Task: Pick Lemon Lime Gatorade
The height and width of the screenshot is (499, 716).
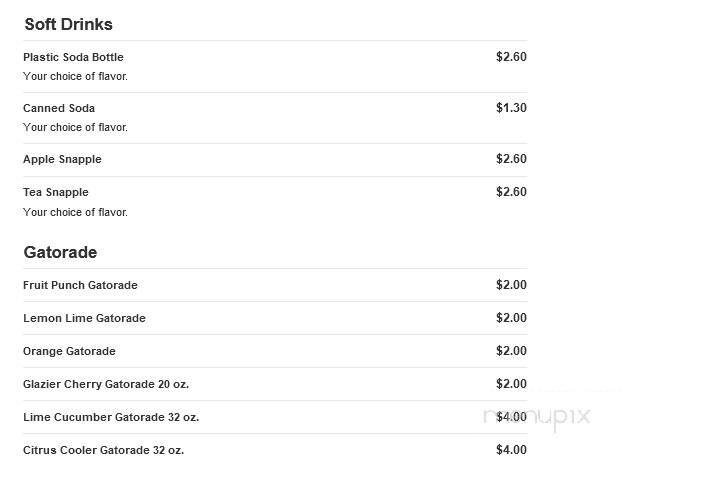Action: pos(84,318)
